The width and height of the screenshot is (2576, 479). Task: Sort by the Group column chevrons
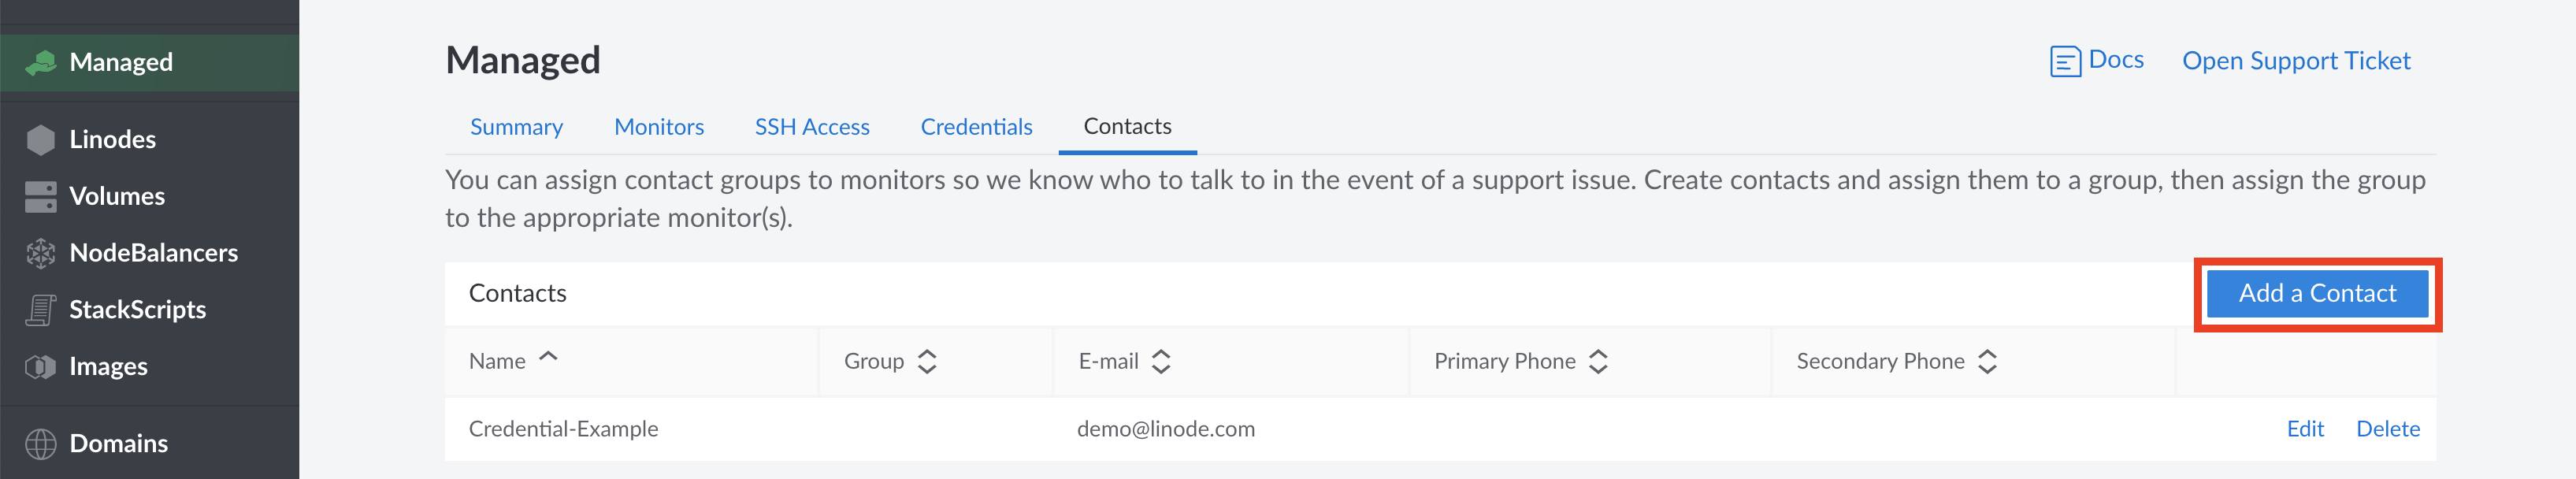coord(928,361)
